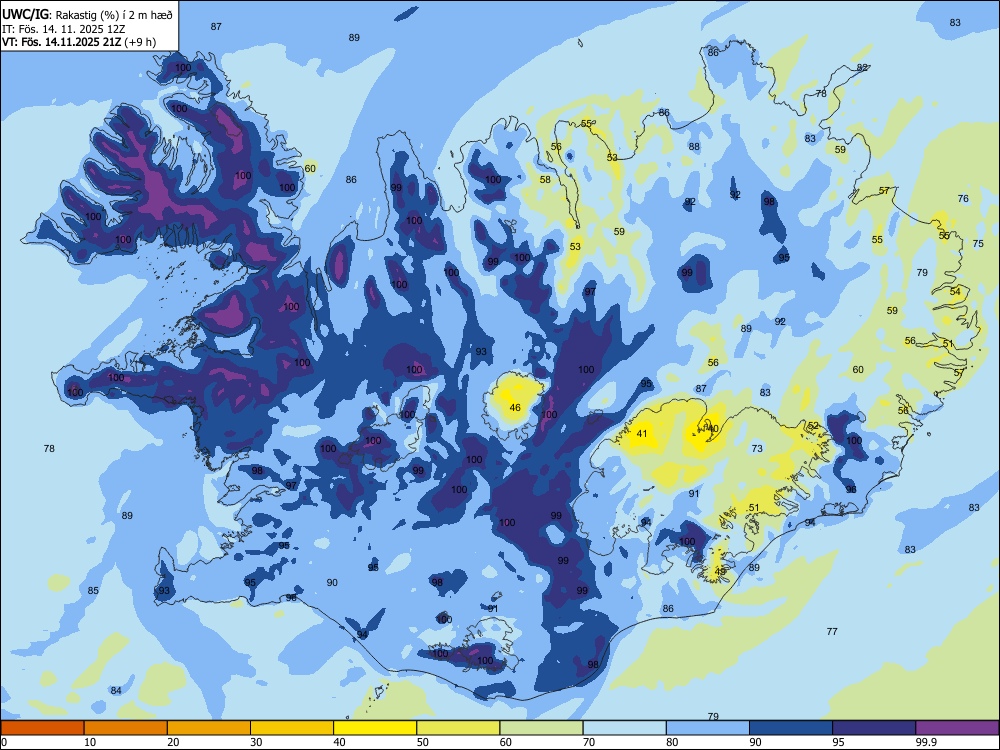The image size is (1000, 750).
Task: Click the '73' humidity value on the map
Action: pos(757,448)
